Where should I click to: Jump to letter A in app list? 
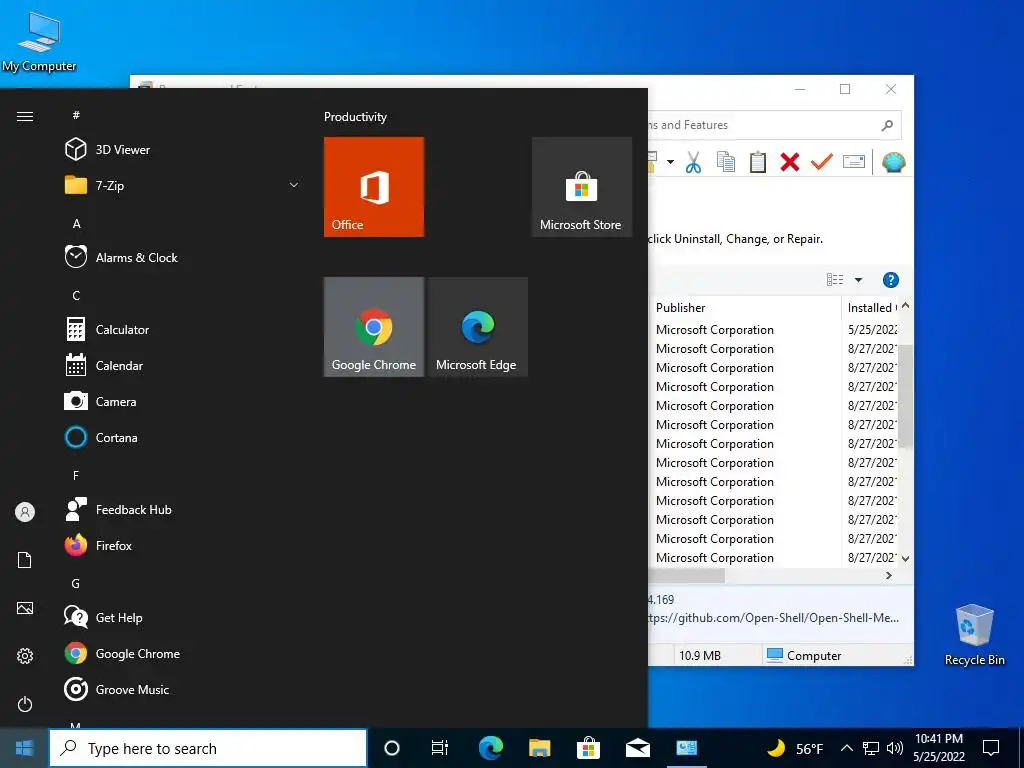(x=76, y=223)
